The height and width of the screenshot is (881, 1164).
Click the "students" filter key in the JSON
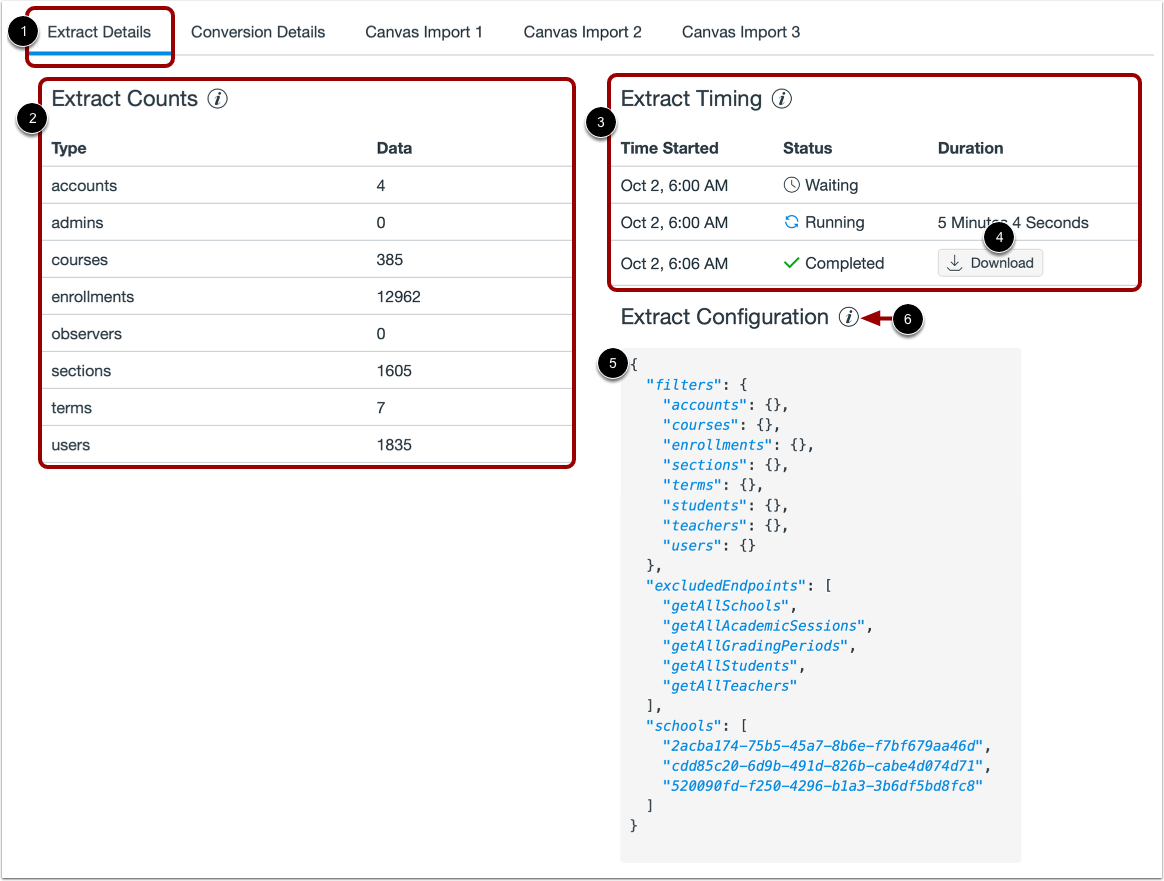coord(704,505)
